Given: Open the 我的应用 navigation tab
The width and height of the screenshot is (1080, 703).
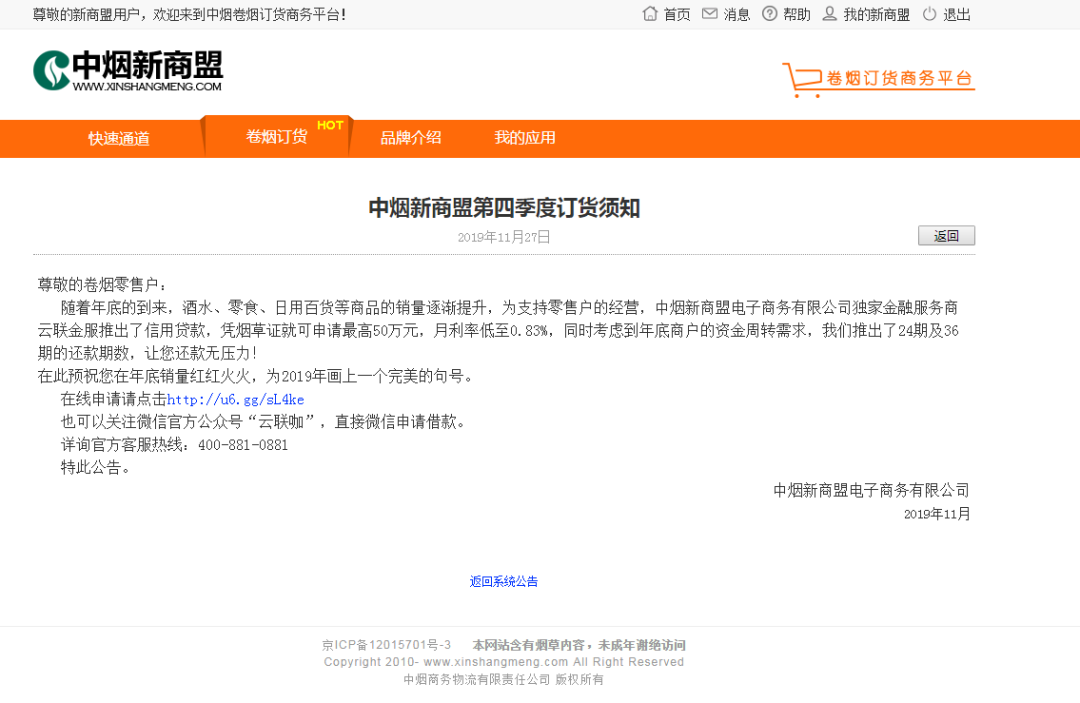Looking at the screenshot, I should click(x=524, y=138).
